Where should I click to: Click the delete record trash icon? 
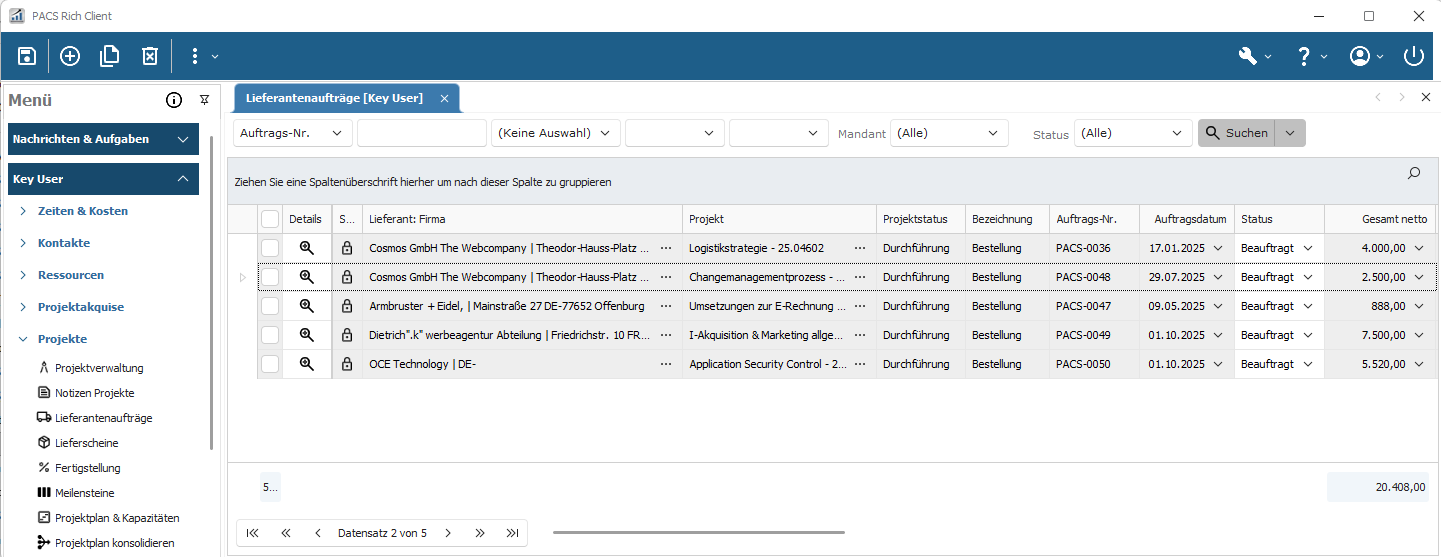click(x=149, y=56)
